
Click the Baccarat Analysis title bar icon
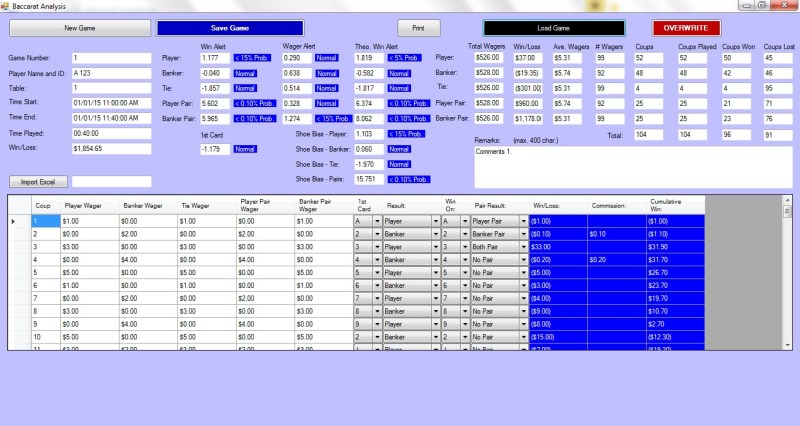(x=6, y=5)
